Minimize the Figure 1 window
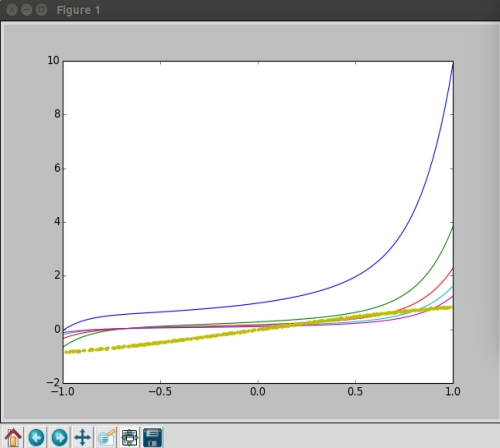Image resolution: width=500 pixels, height=448 pixels. tap(27, 10)
